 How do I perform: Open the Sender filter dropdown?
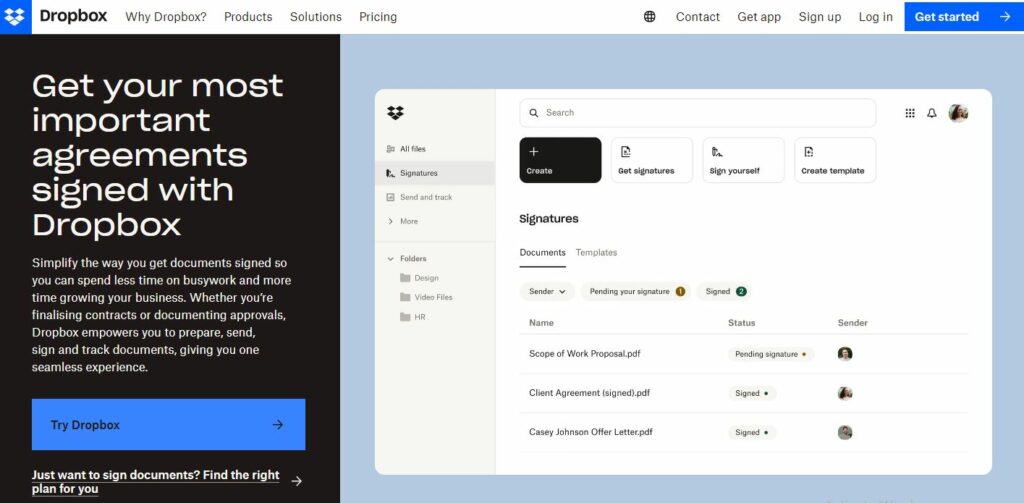[547, 291]
